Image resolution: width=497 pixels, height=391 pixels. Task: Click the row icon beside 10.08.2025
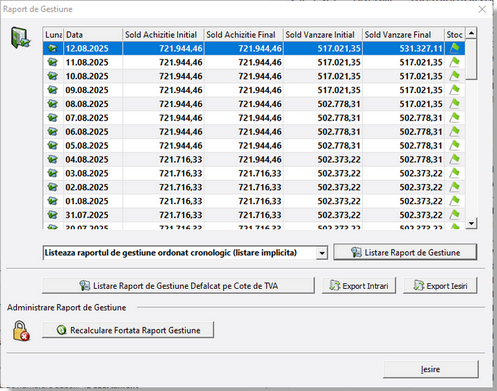click(x=53, y=76)
